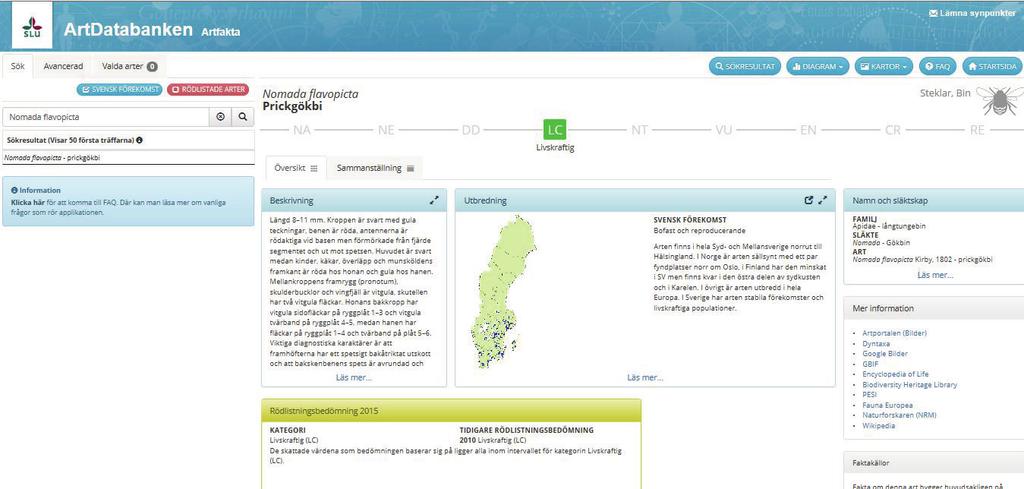
Task: Click the EN red list category
Action: tap(808, 130)
